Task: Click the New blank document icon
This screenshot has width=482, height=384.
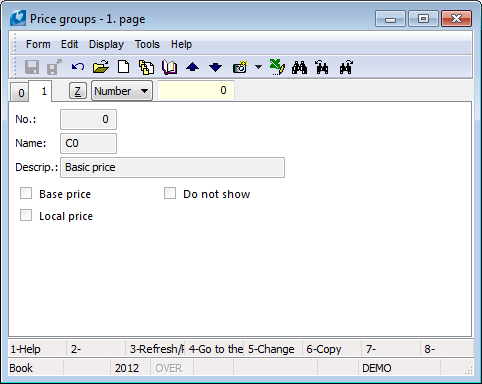Action: pos(124,67)
